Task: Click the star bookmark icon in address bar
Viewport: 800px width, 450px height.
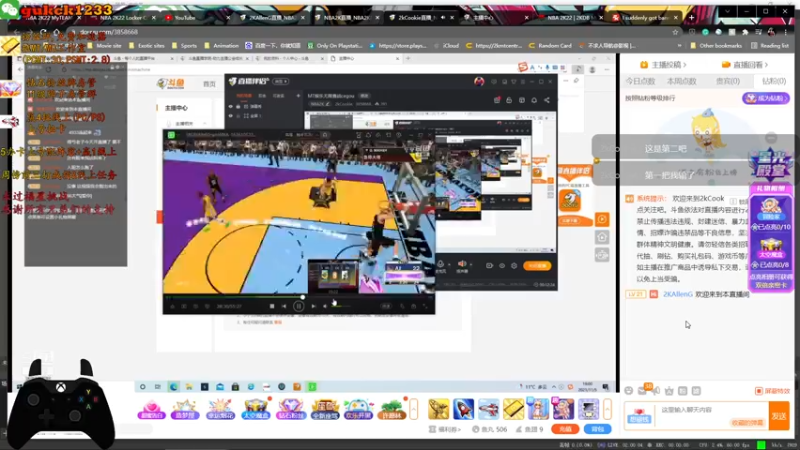Action: (675, 32)
